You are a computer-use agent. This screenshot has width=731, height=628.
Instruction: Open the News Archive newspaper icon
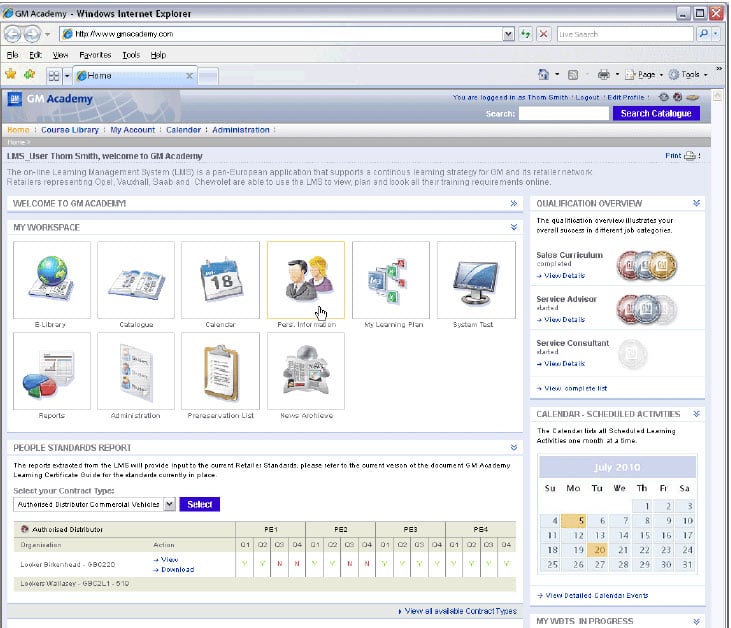coord(306,371)
